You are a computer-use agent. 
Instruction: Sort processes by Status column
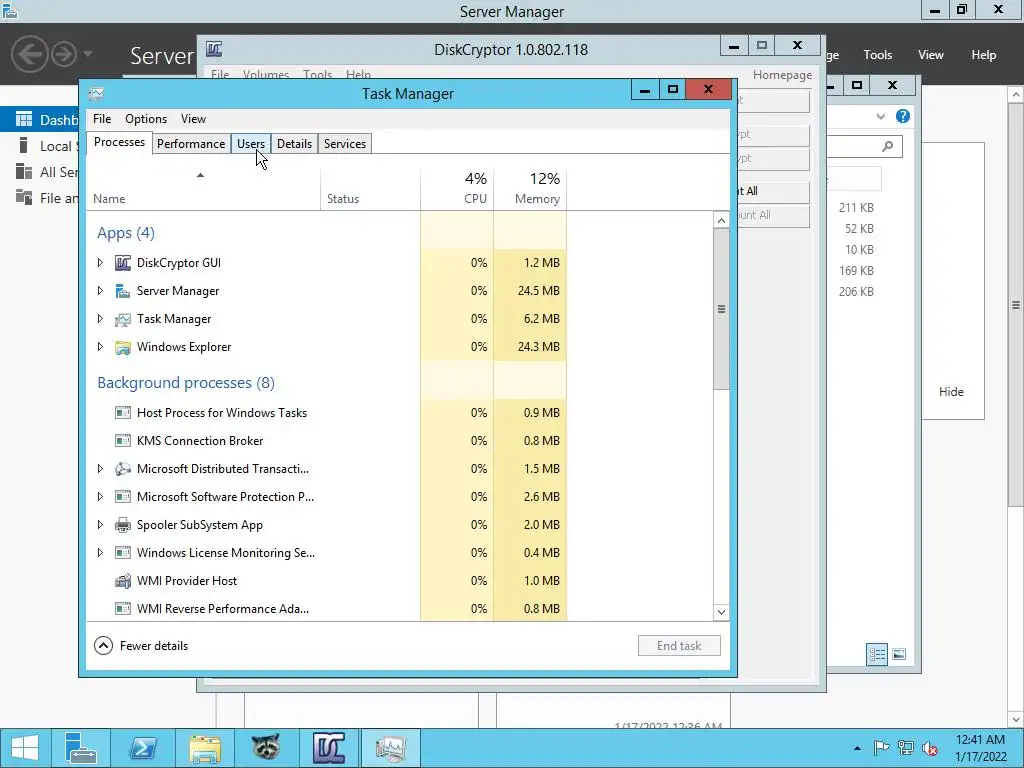(370, 189)
